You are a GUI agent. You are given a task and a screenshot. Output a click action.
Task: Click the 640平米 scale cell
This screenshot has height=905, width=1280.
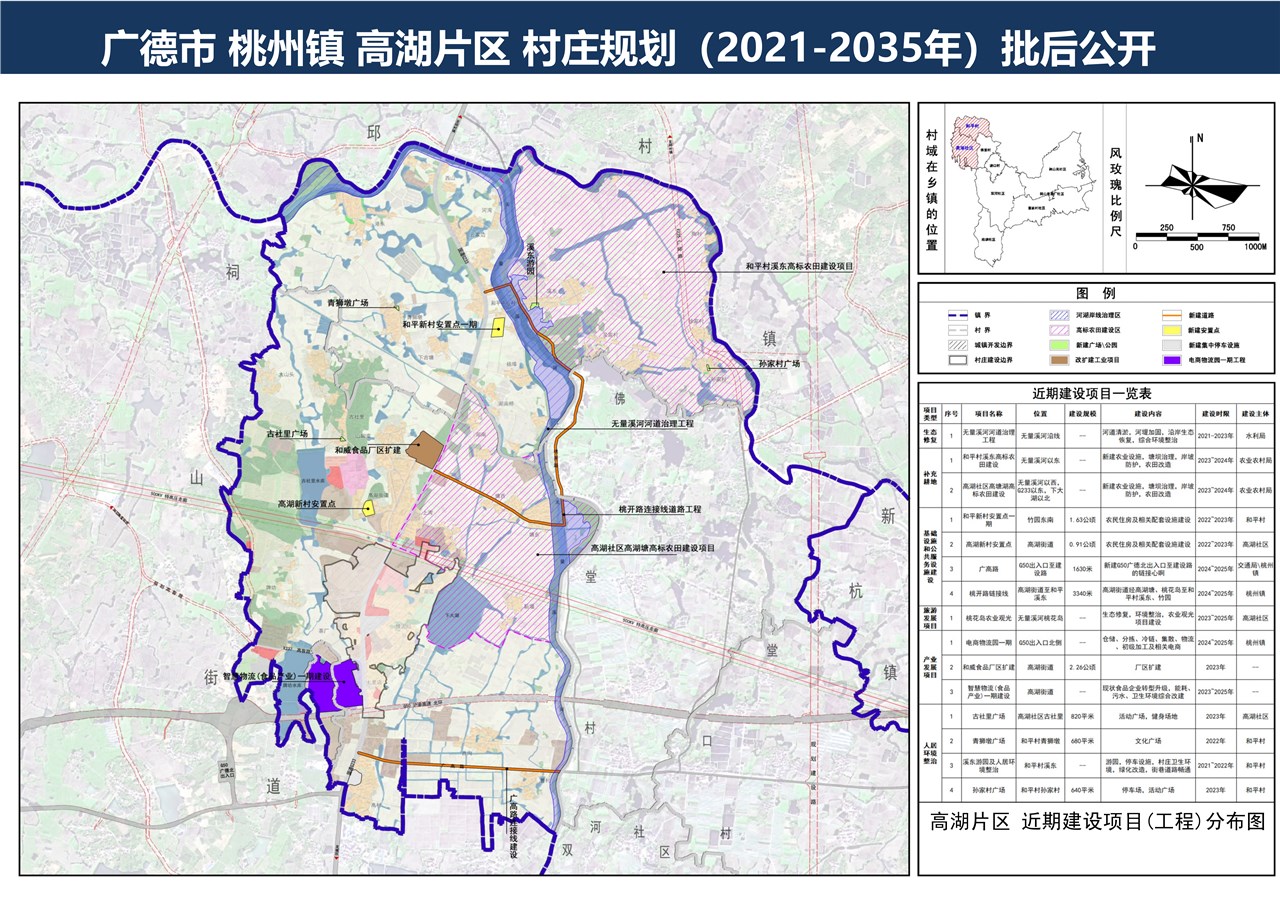(x=1081, y=790)
